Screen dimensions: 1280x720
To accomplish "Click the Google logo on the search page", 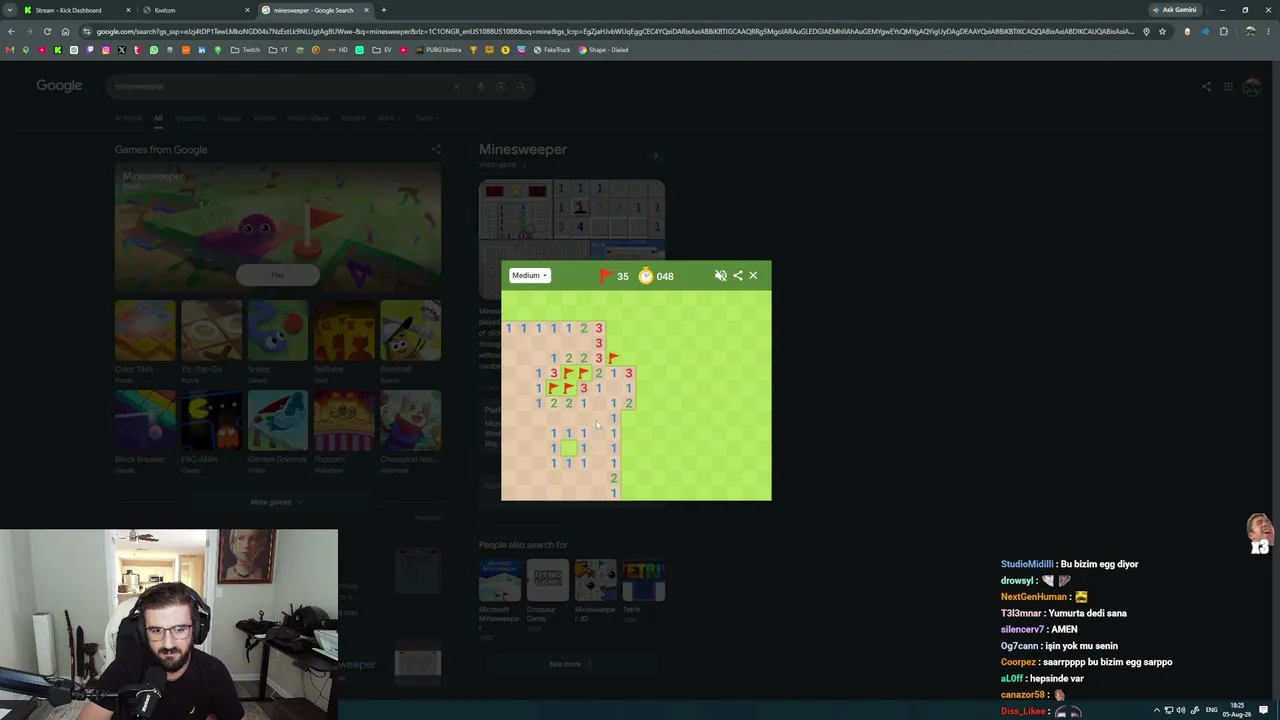I will tap(59, 86).
